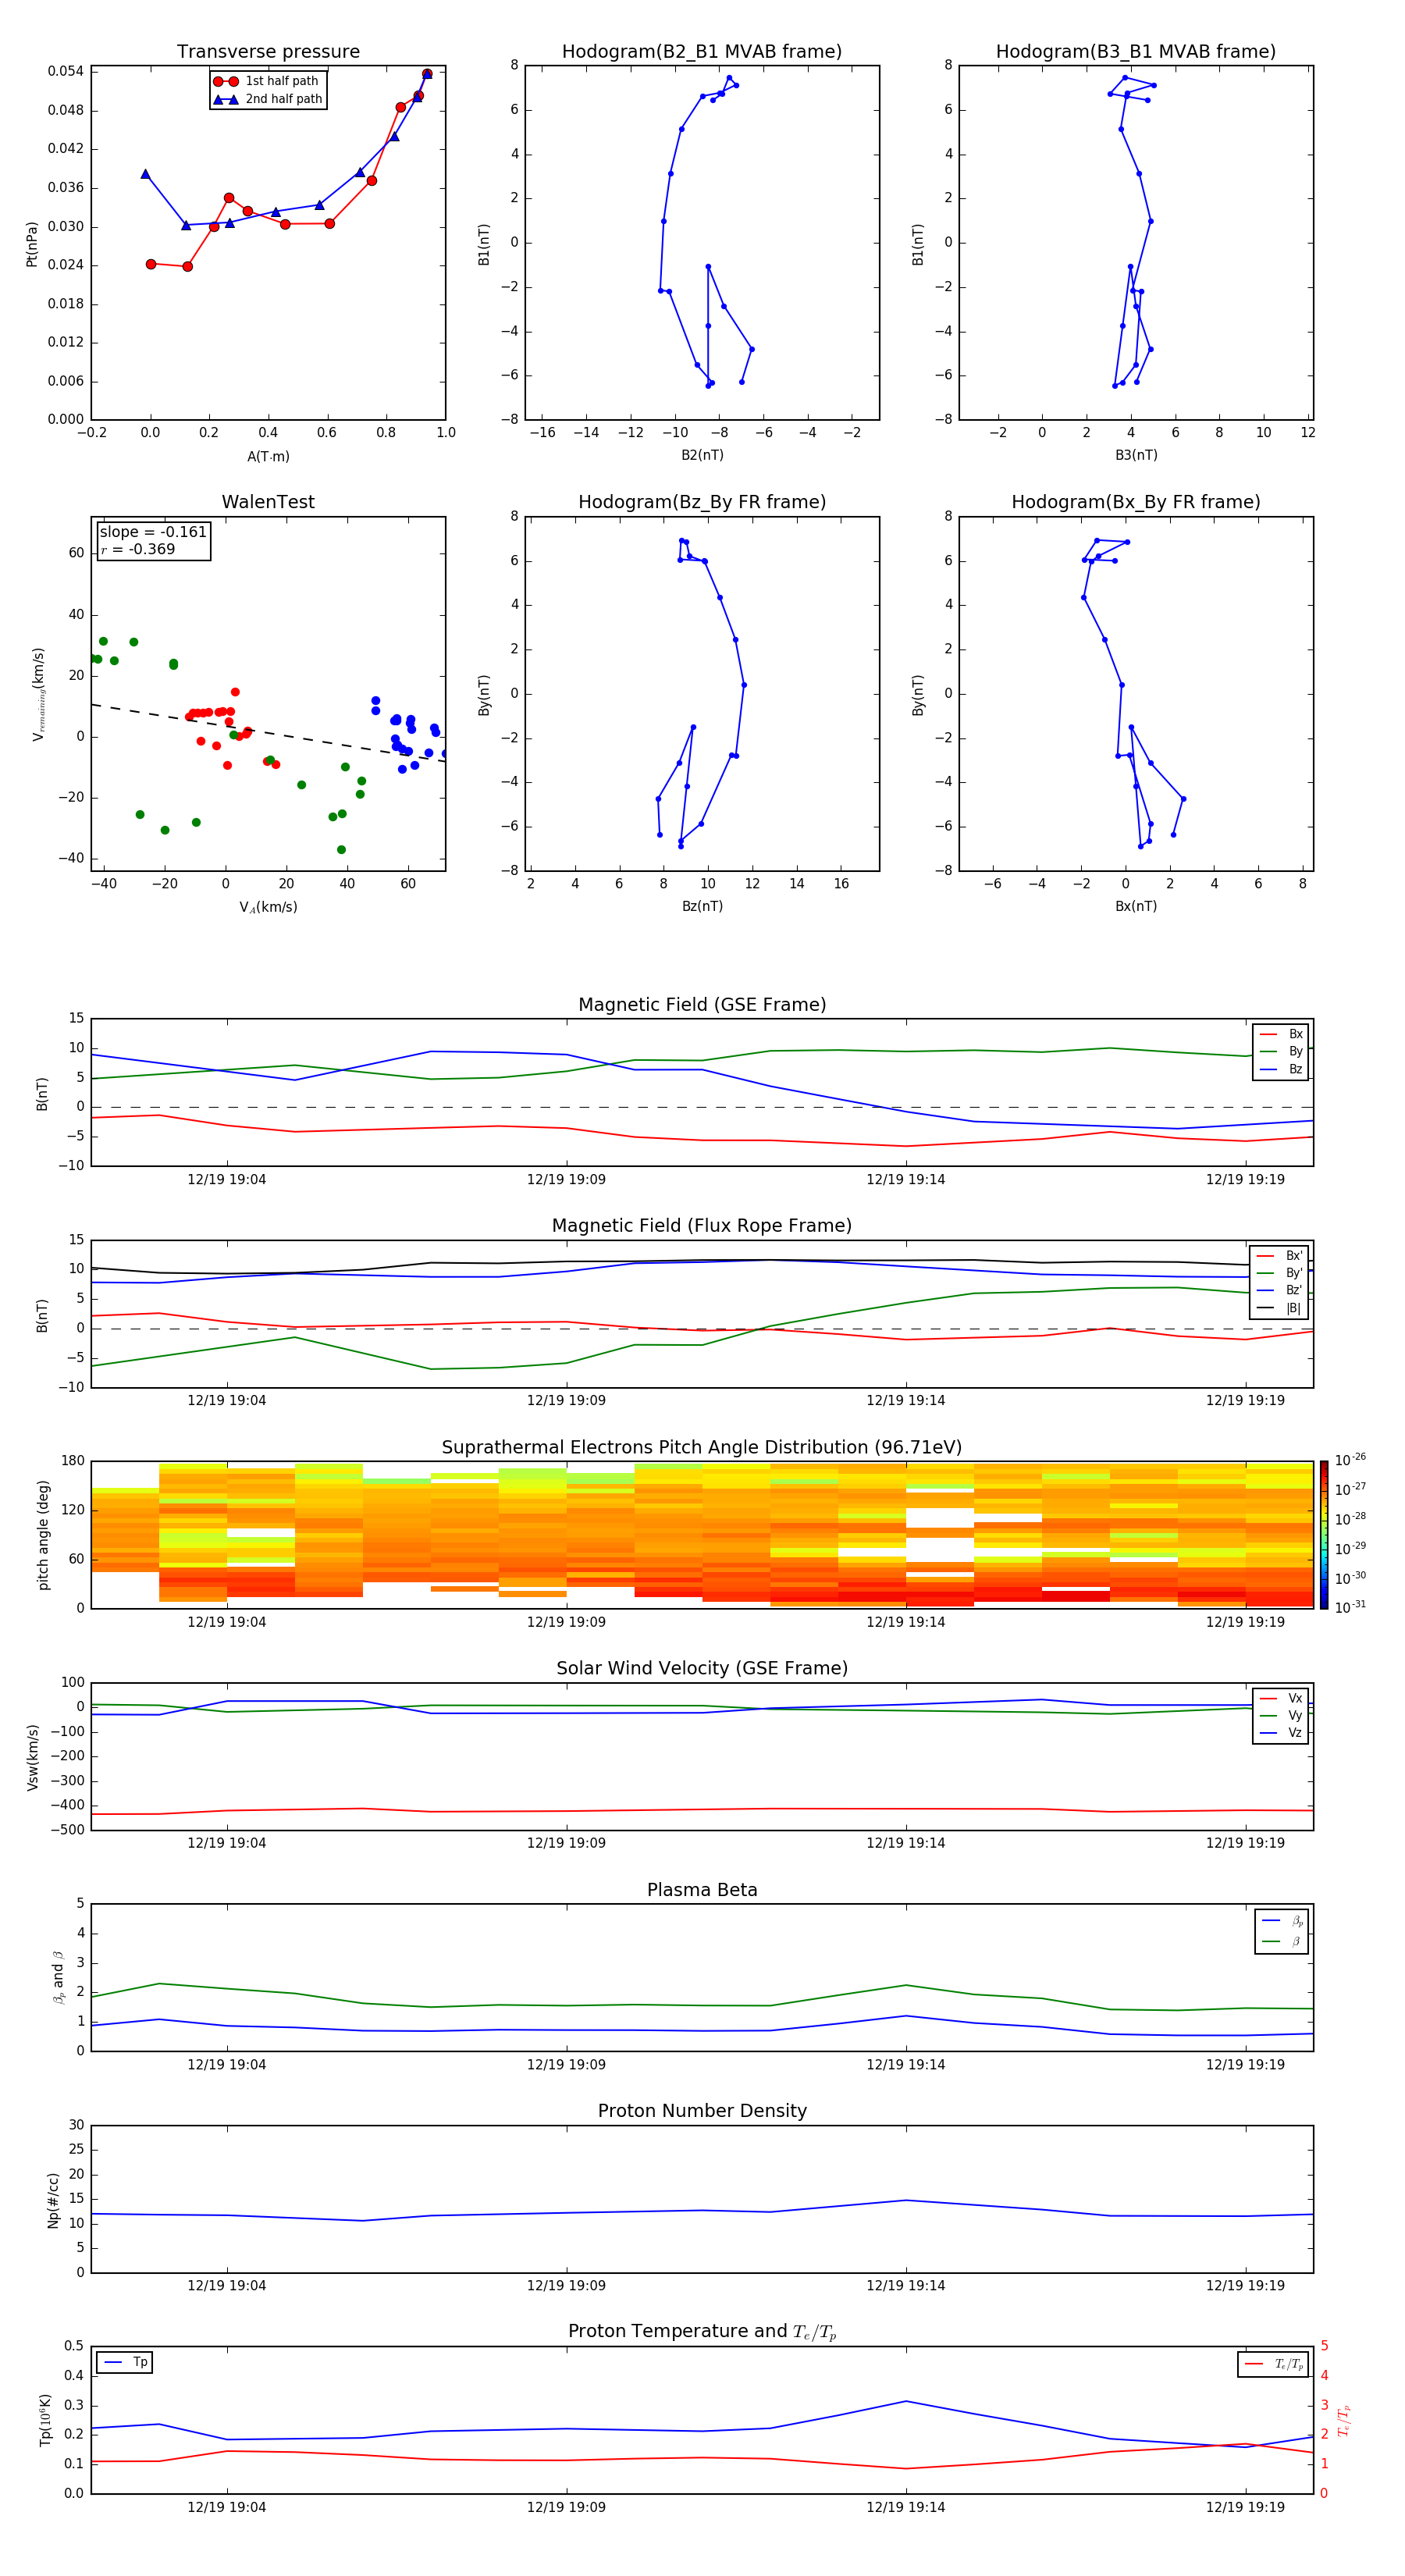Click the "Proton Number Density" title

point(702,2111)
